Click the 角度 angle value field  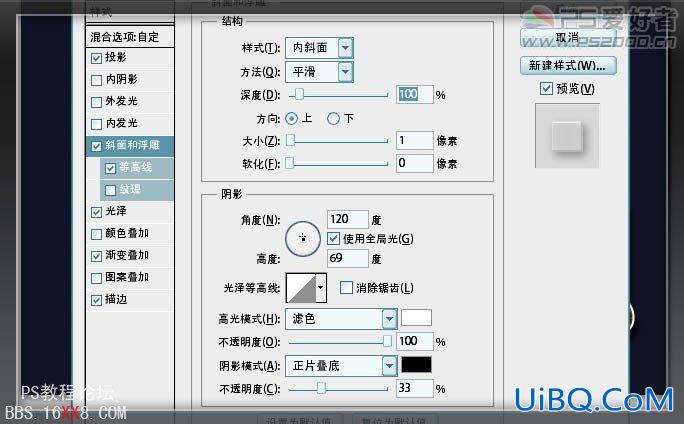tap(348, 219)
